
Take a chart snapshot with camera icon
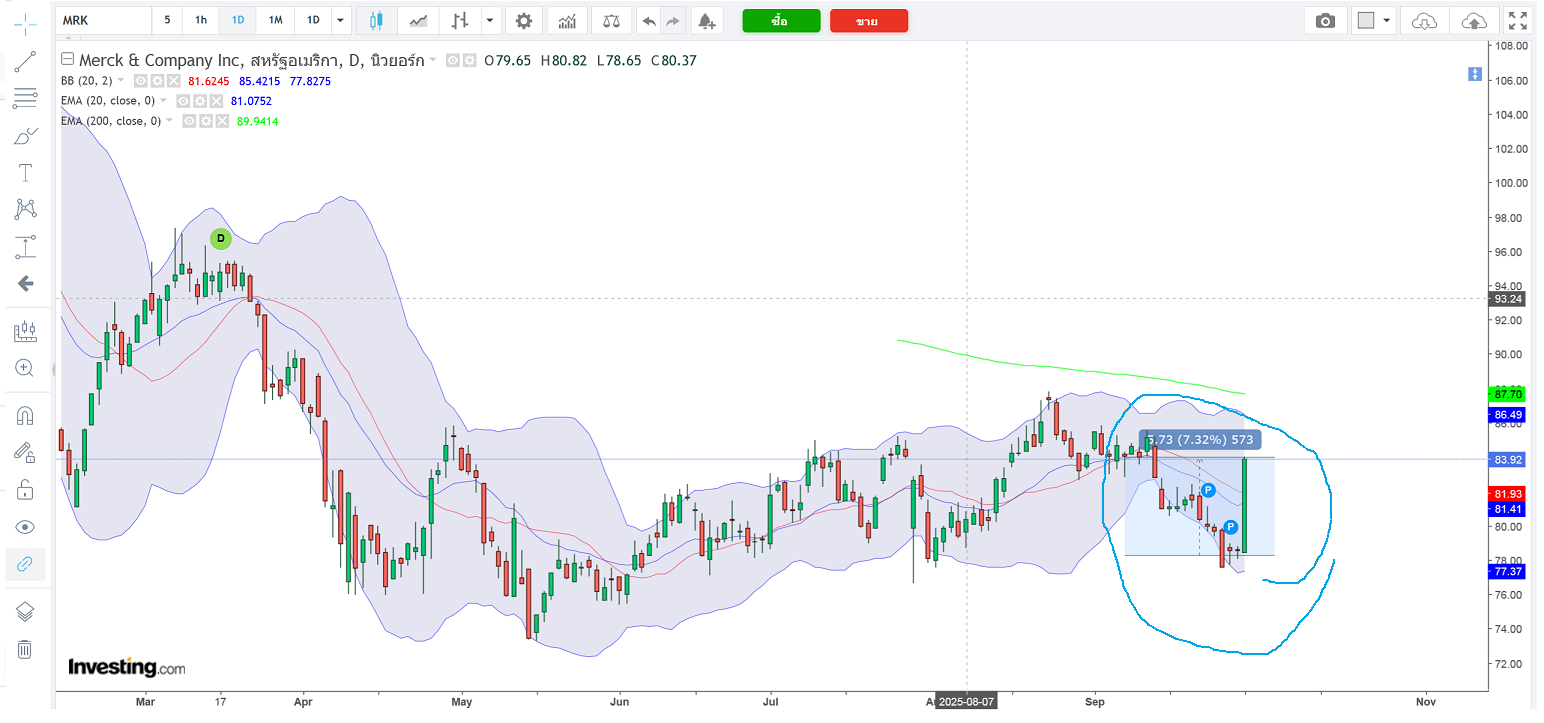(1325, 21)
